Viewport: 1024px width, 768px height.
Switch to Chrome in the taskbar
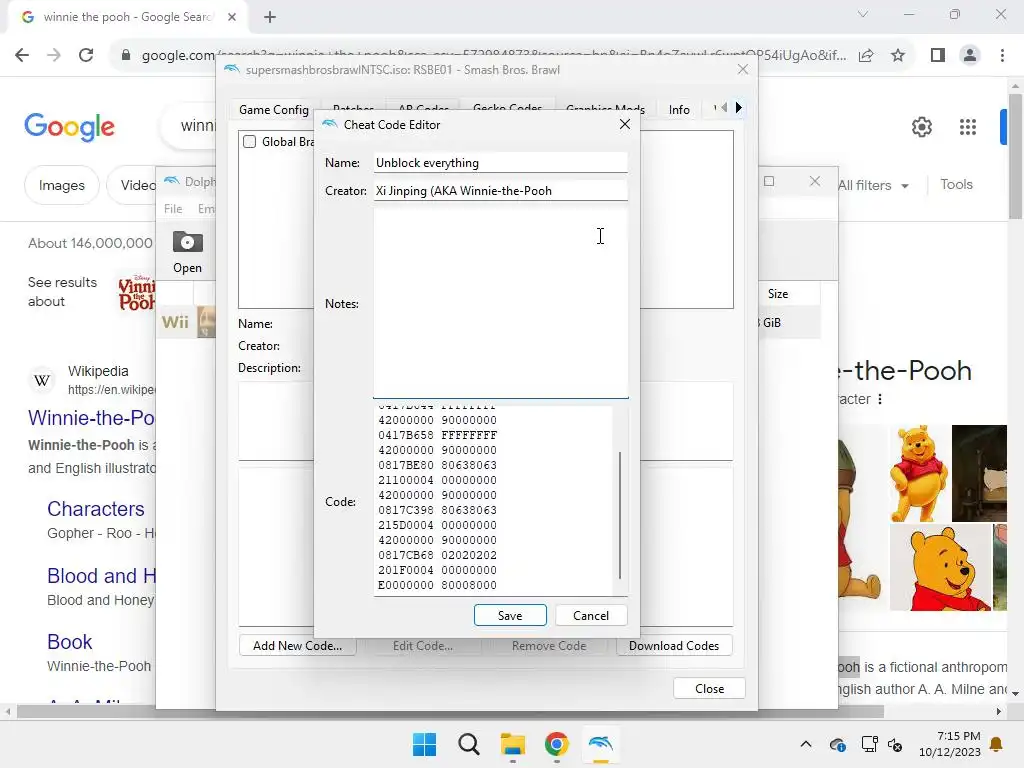point(556,744)
